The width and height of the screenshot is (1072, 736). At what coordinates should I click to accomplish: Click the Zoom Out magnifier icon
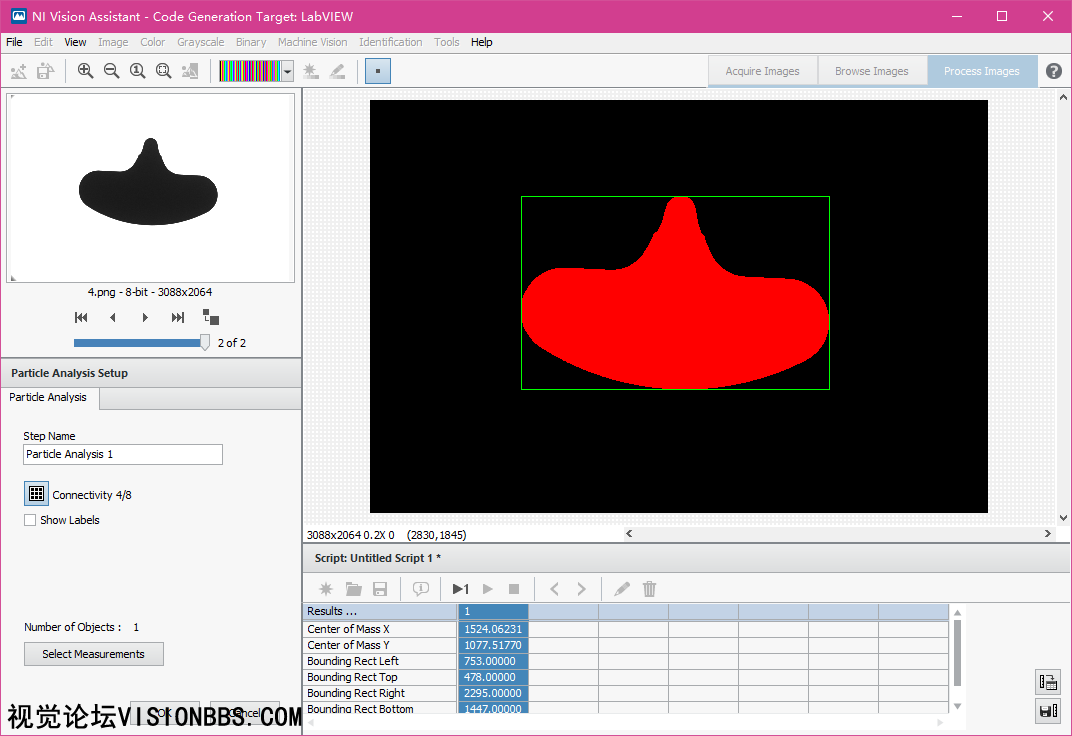pyautogui.click(x=111, y=71)
